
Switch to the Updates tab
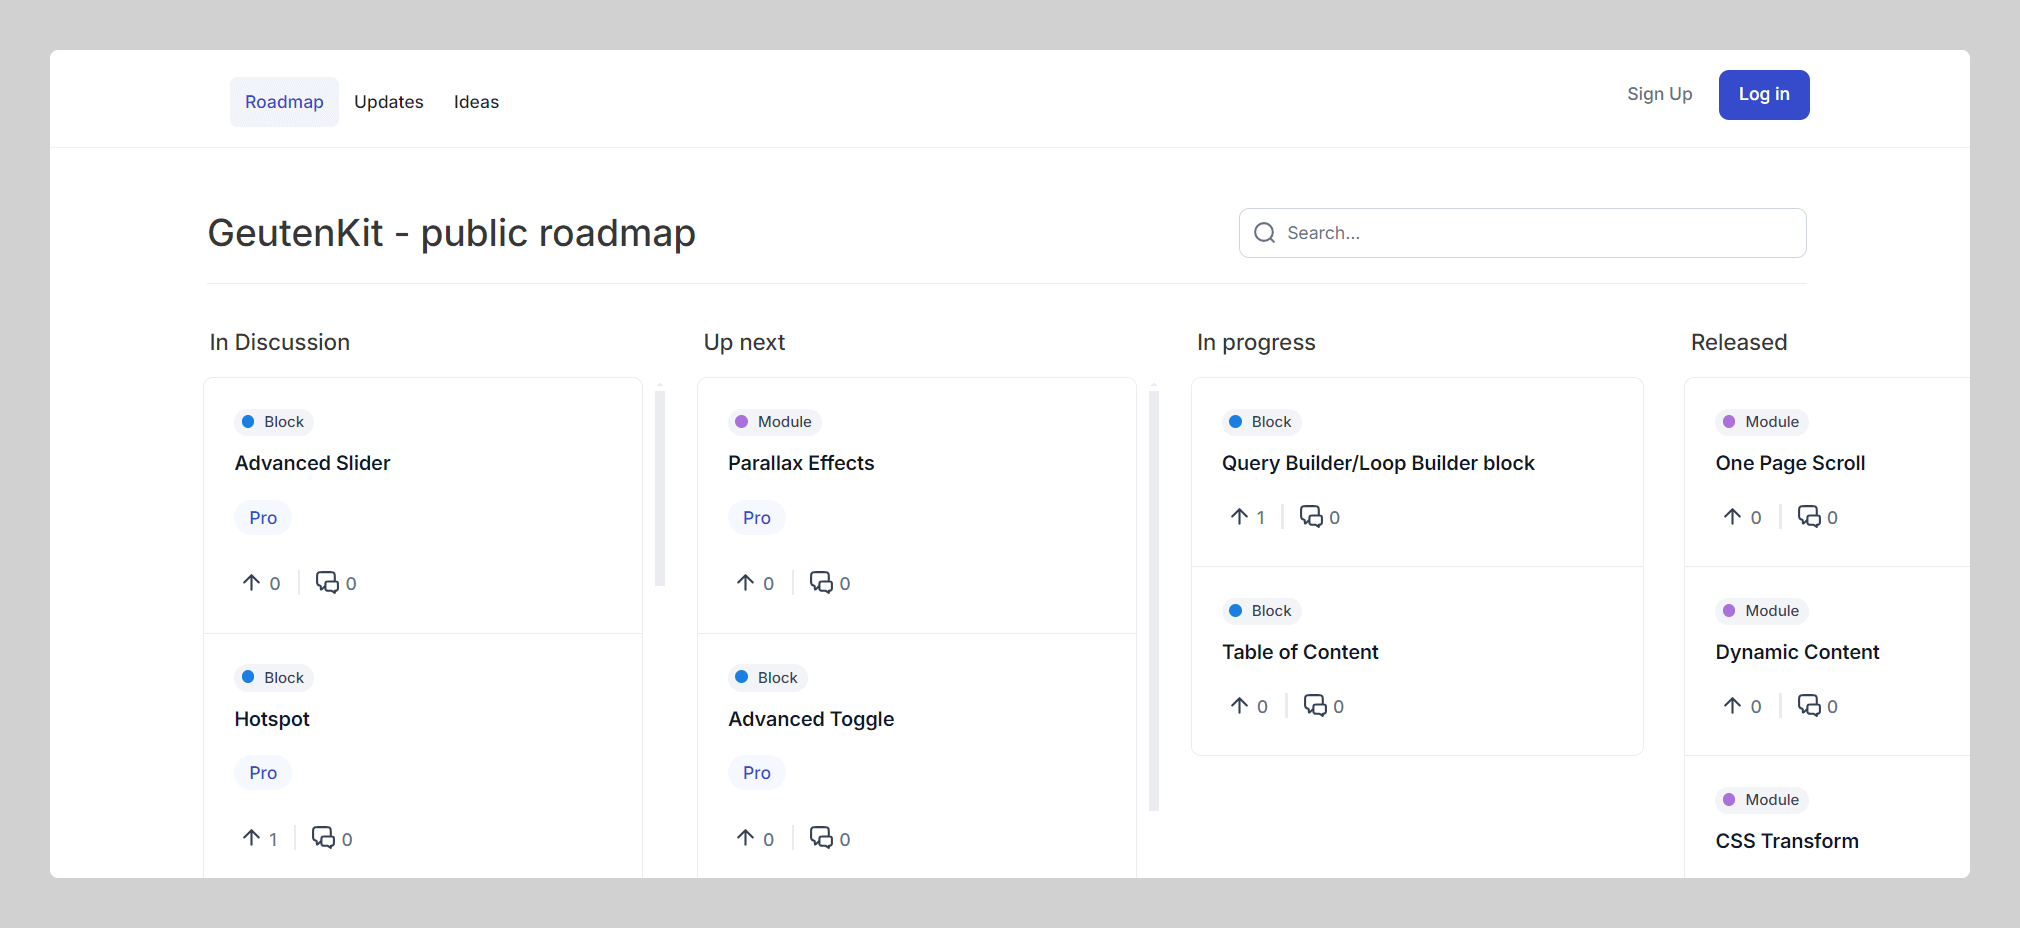point(389,102)
